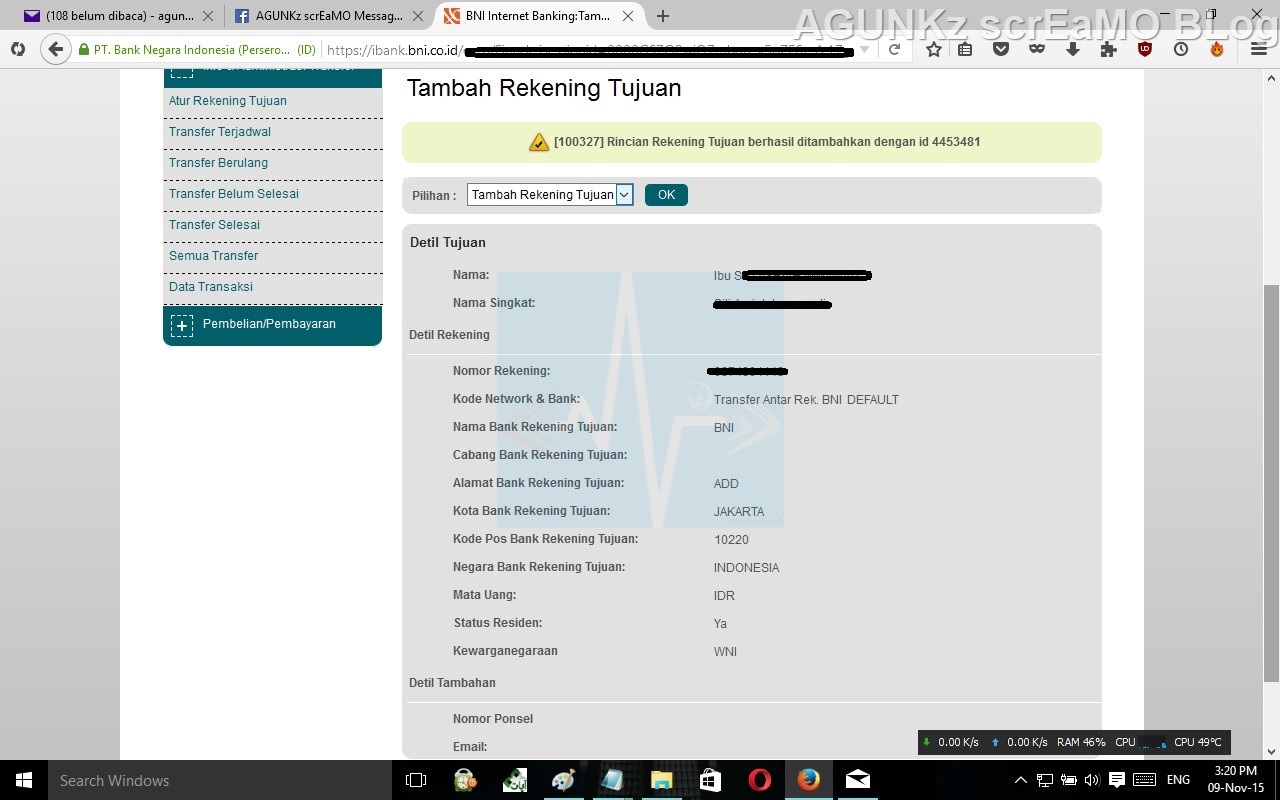1280x800 pixels.
Task: Click the OK button next to Pilihan
Action: click(666, 195)
